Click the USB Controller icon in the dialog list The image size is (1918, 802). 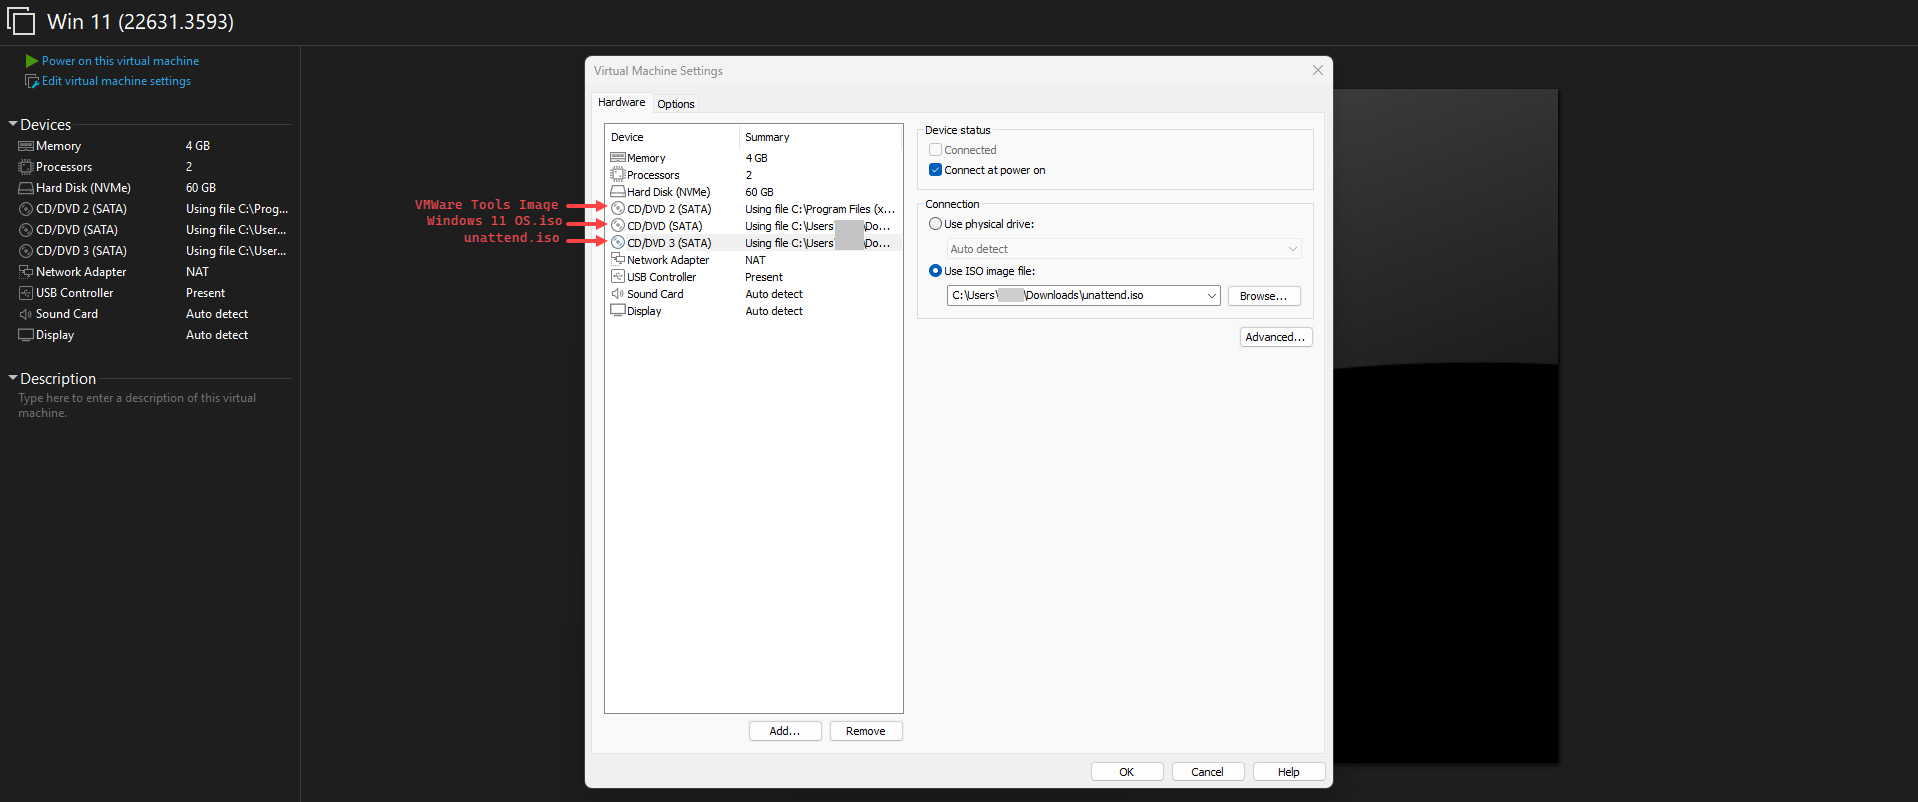[x=618, y=277]
